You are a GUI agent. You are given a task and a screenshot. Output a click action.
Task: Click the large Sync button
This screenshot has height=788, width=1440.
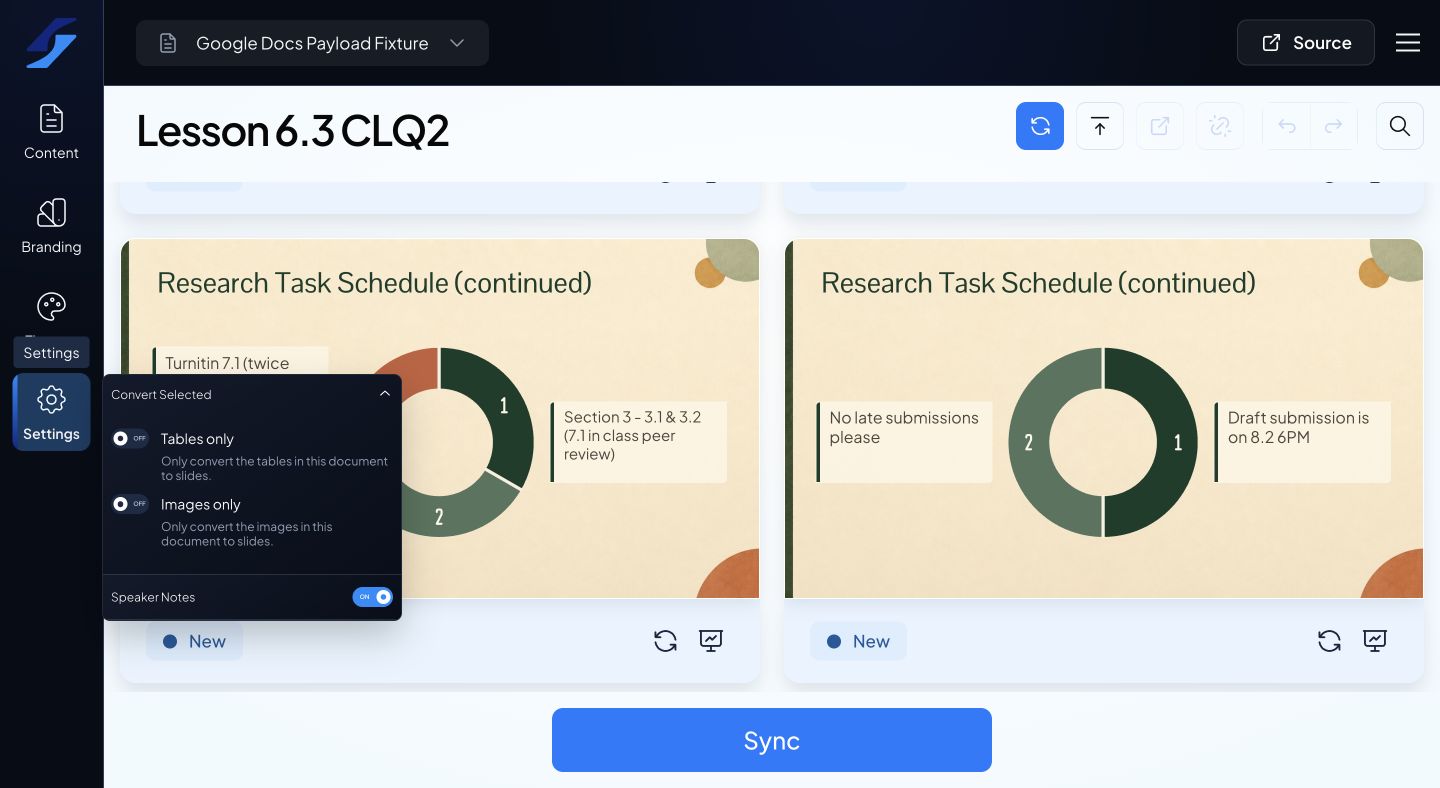pyautogui.click(x=772, y=740)
